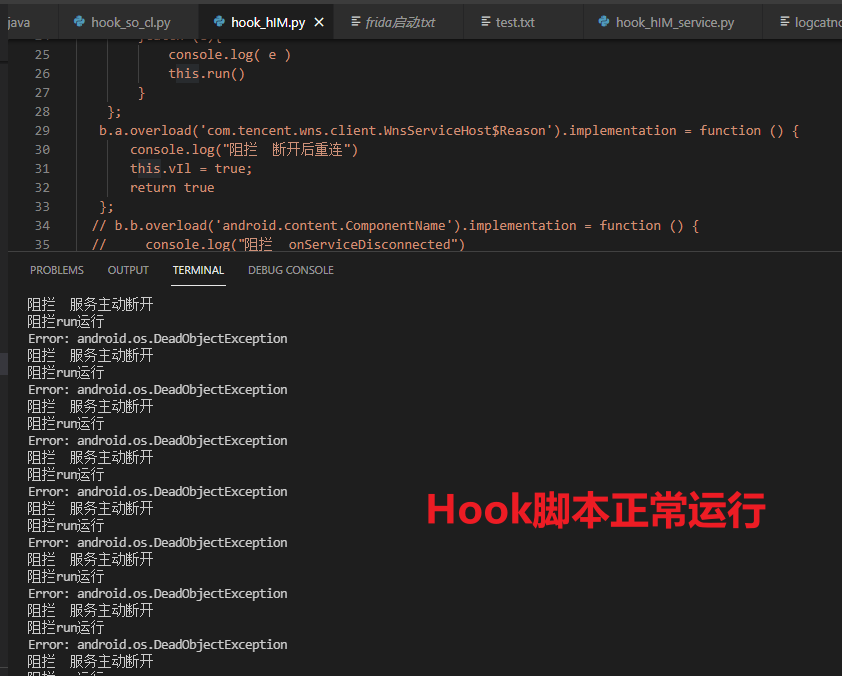Viewport: 842px width, 676px height.
Task: Click 'this.vIl = true;' on line 31
Action: (x=191, y=169)
